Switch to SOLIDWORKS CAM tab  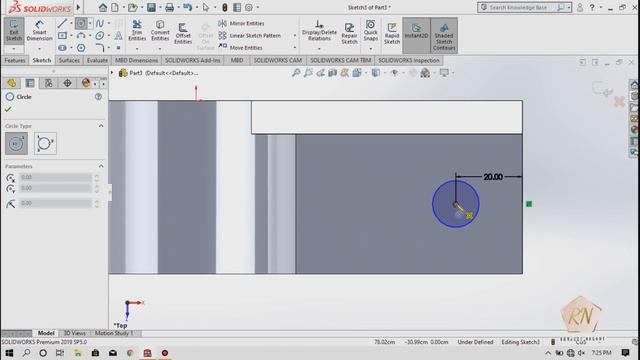pyautogui.click(x=278, y=60)
